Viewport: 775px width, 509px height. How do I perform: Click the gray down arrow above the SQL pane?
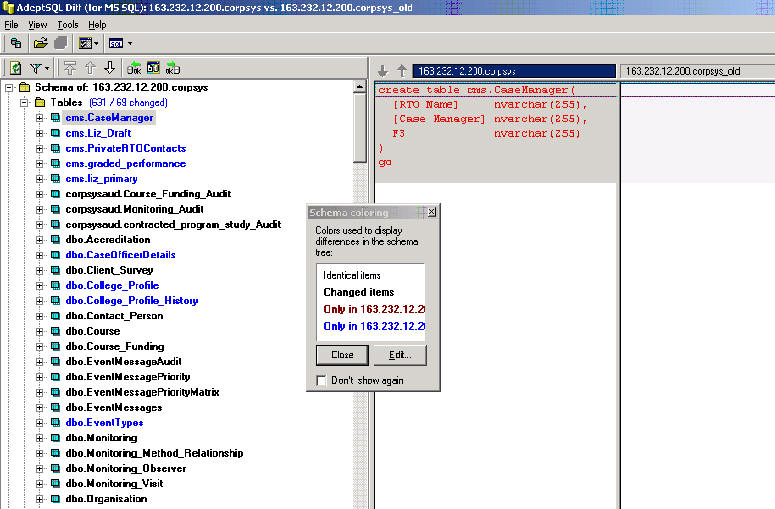point(383,71)
